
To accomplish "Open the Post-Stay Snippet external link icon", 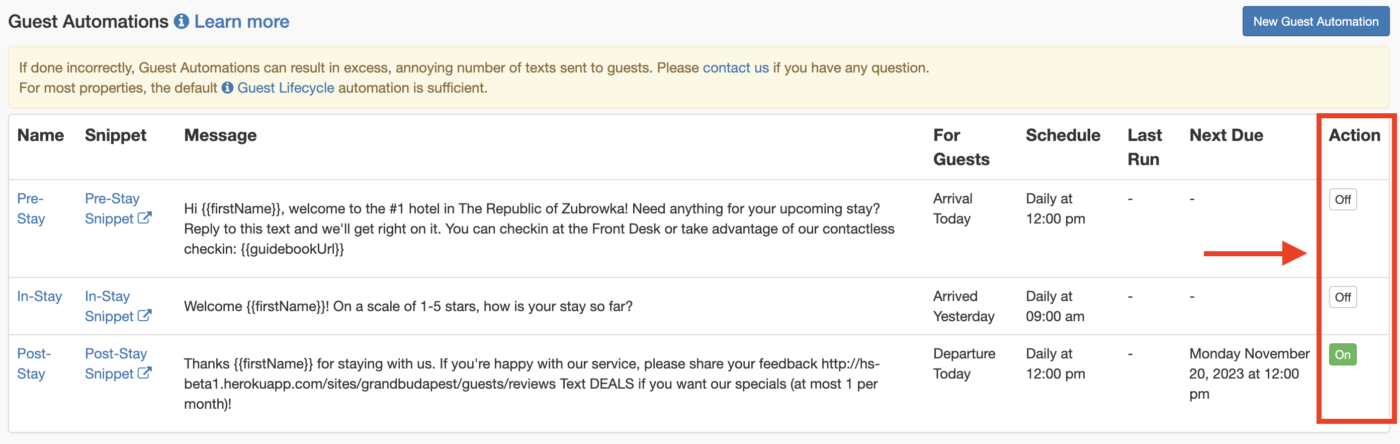I will point(144,373).
